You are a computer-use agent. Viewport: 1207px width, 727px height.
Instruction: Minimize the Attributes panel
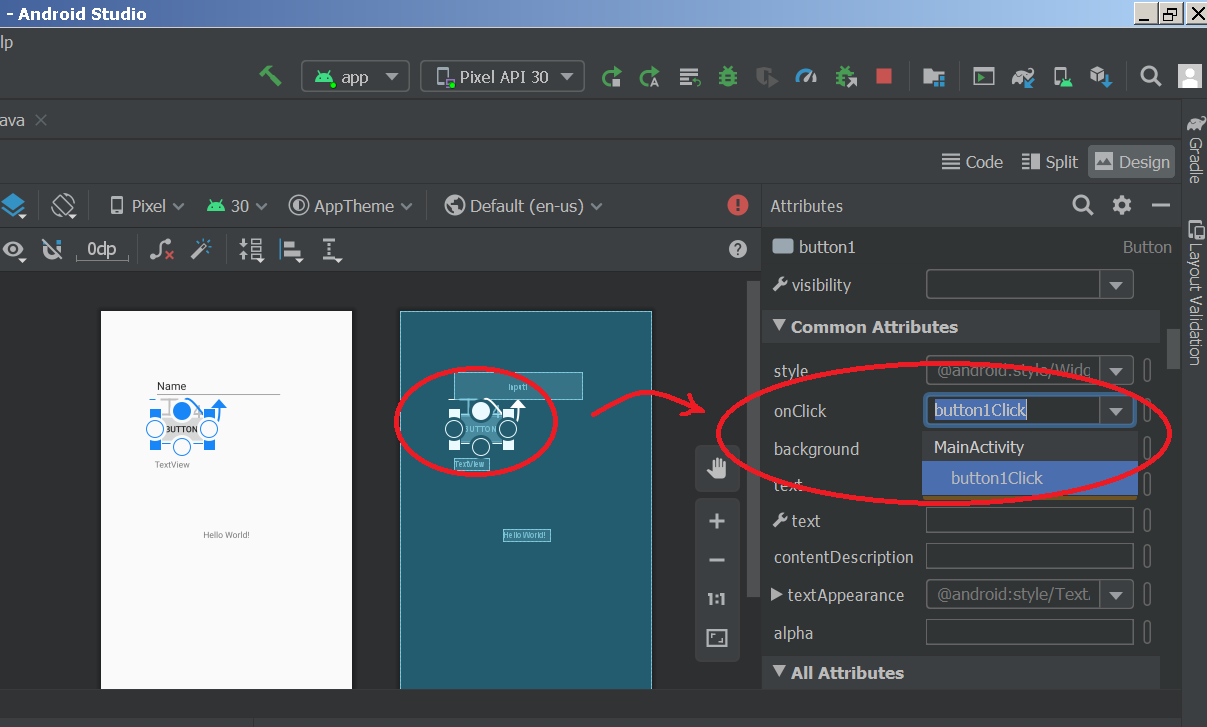tap(1161, 205)
